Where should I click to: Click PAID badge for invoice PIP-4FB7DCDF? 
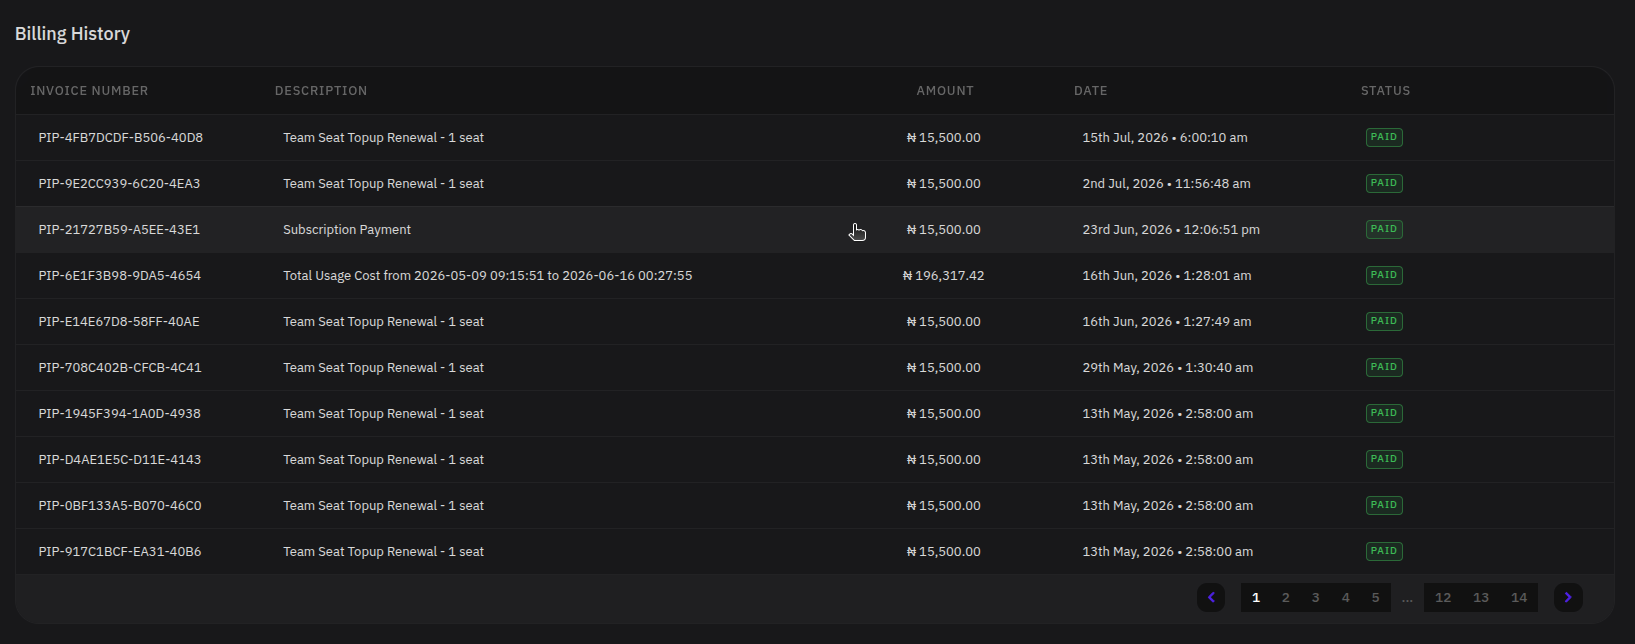point(1384,137)
